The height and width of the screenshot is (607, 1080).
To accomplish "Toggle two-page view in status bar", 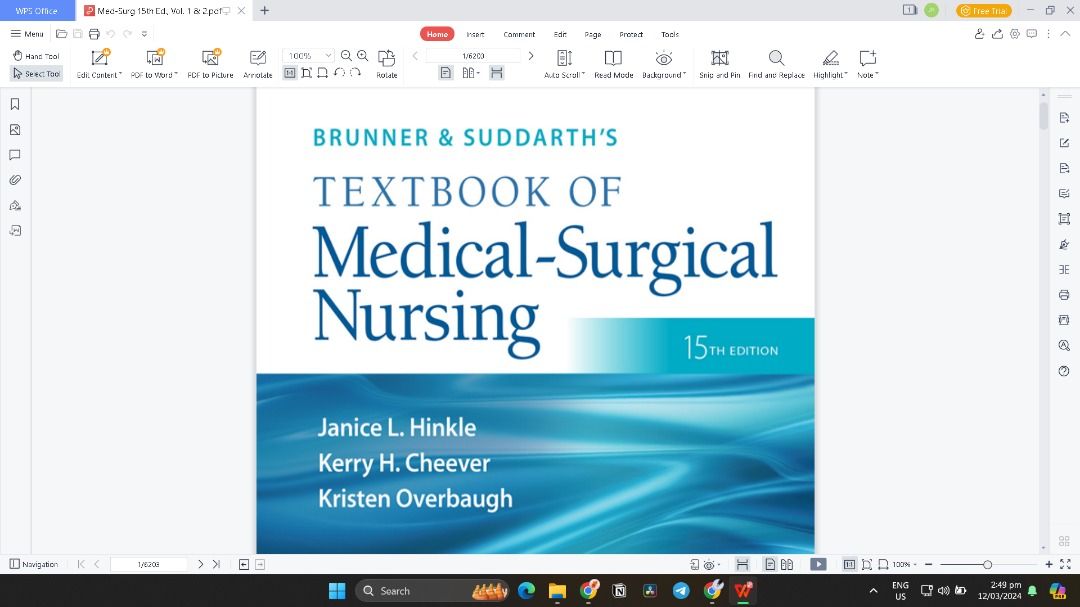I will coord(787,564).
